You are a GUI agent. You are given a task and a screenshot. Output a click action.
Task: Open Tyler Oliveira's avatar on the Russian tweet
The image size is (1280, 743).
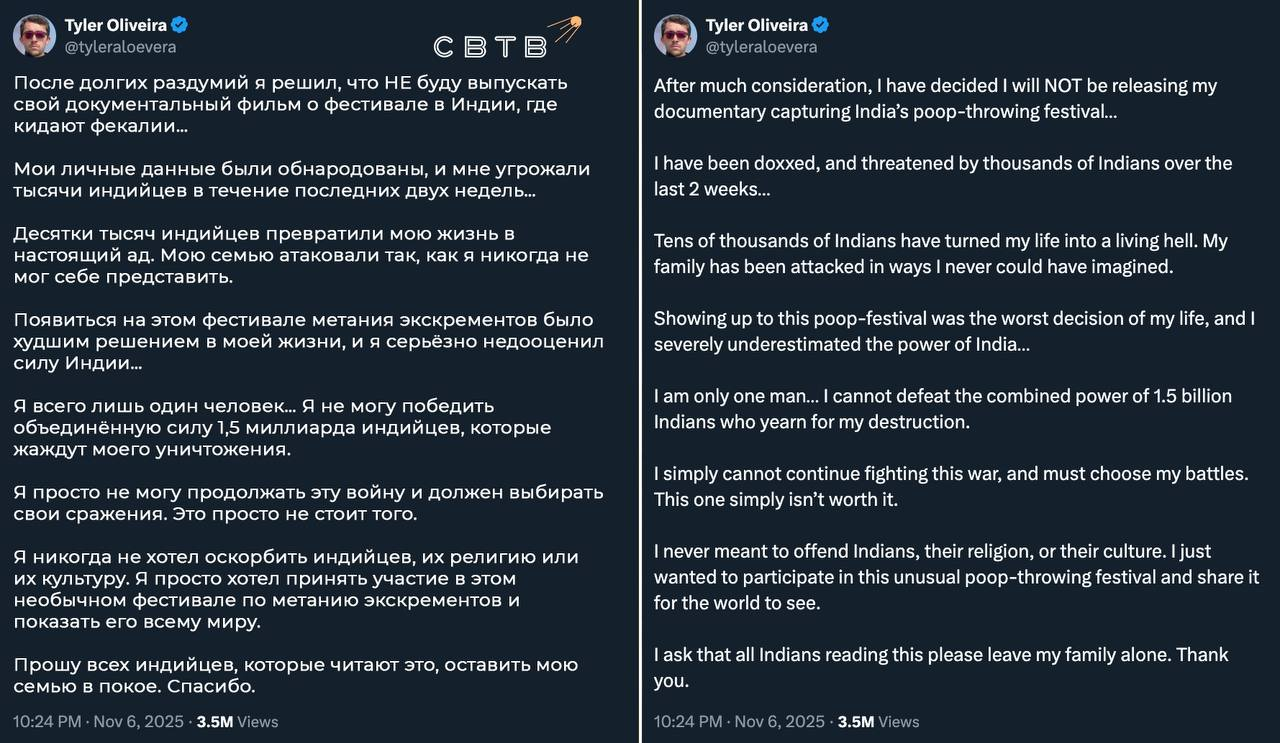34,36
